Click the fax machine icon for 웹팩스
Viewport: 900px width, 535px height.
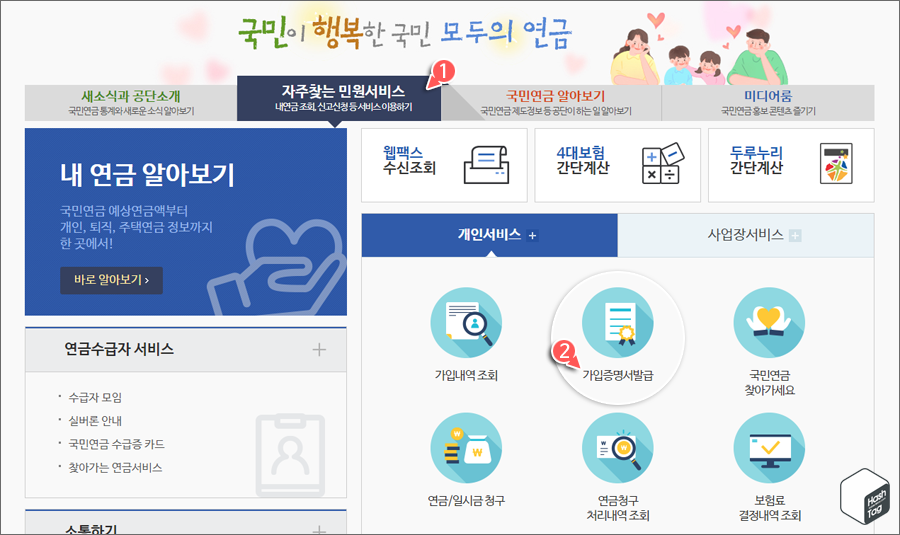[486, 165]
